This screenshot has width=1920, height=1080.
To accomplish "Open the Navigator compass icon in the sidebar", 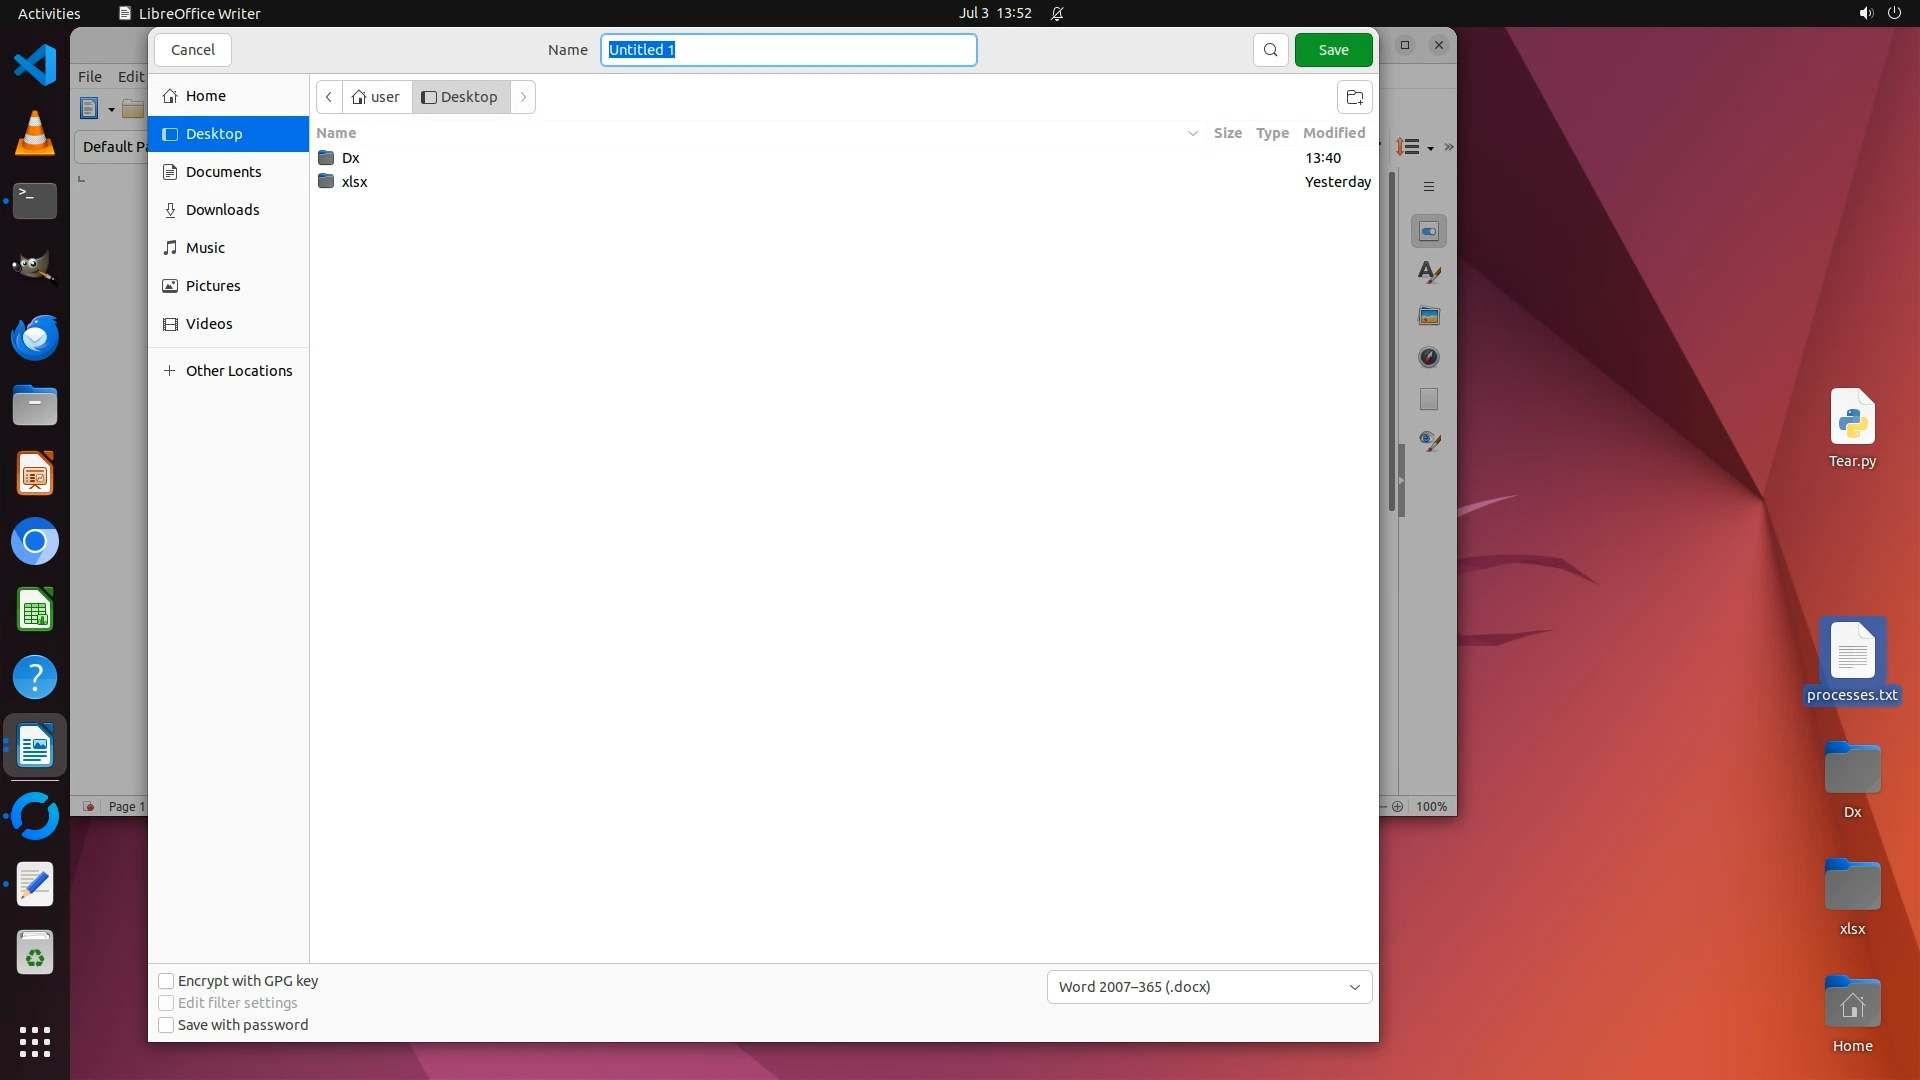I will click(1429, 357).
